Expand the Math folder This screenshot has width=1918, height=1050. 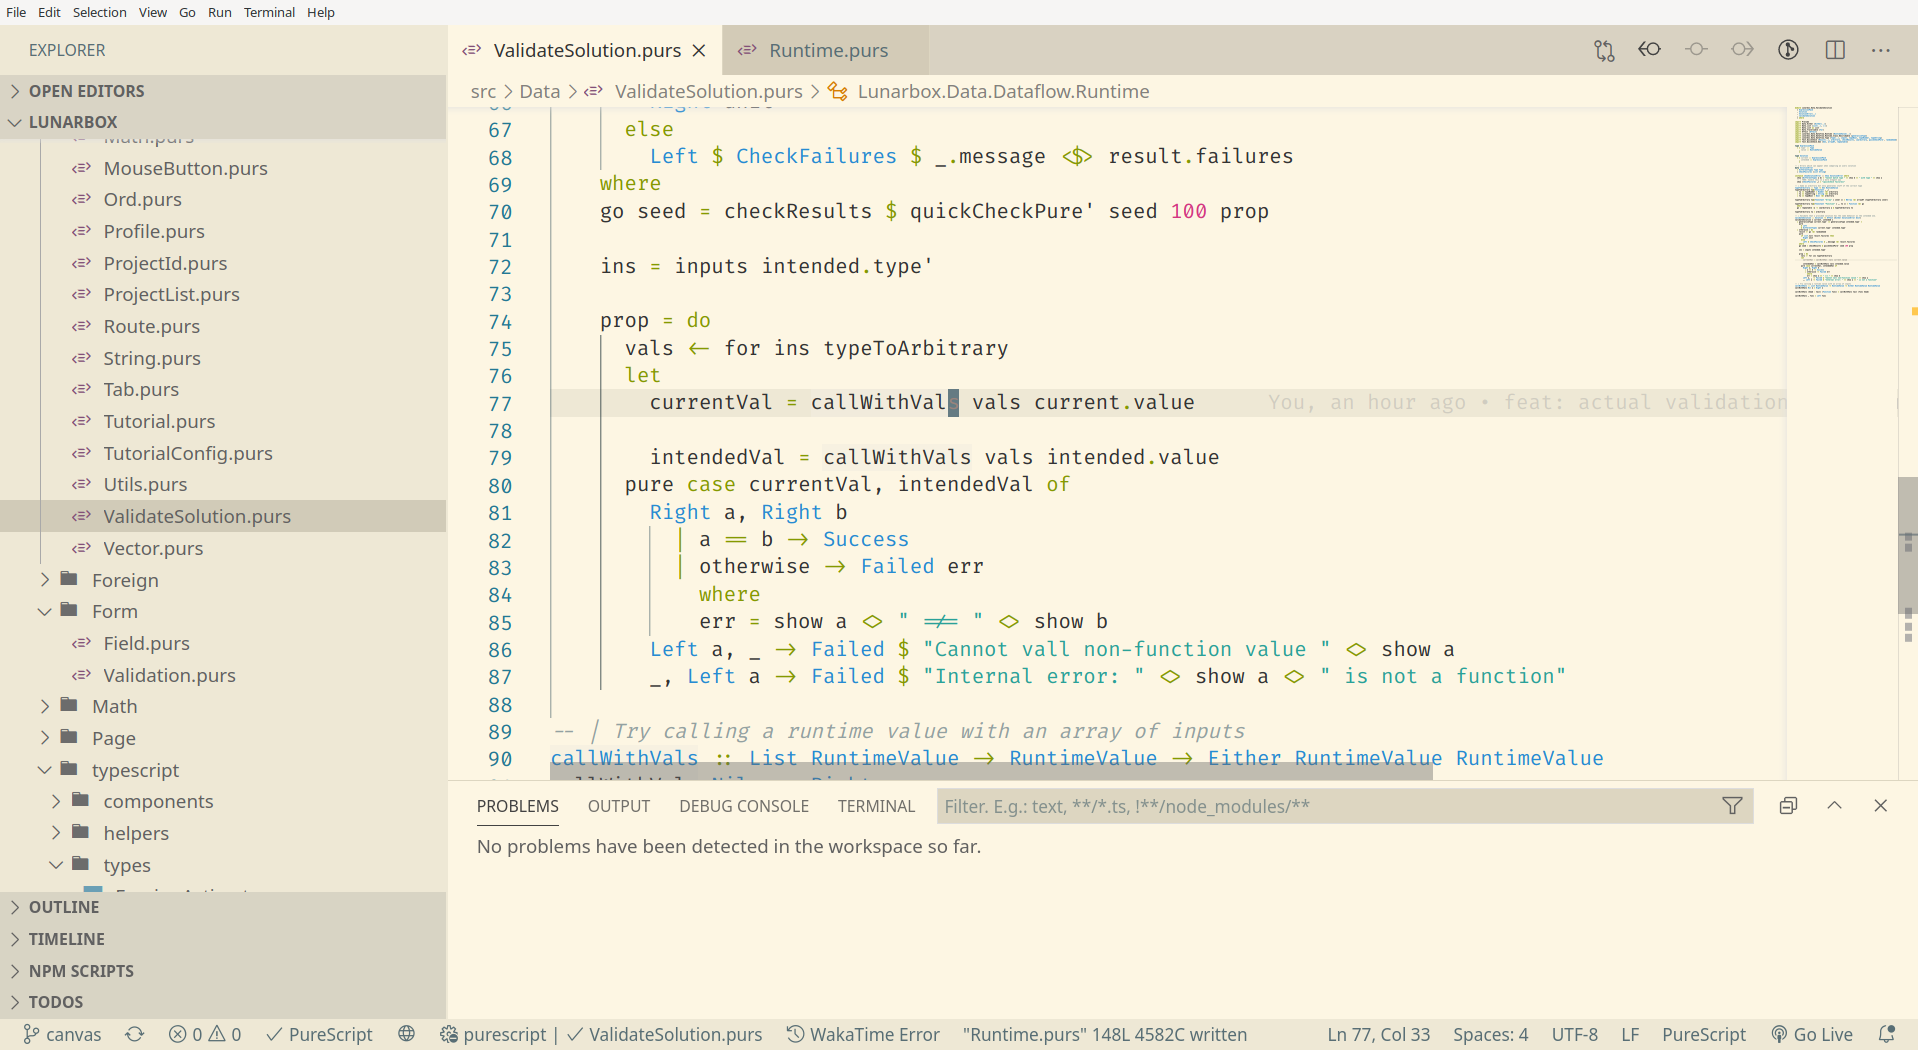pyautogui.click(x=223, y=706)
